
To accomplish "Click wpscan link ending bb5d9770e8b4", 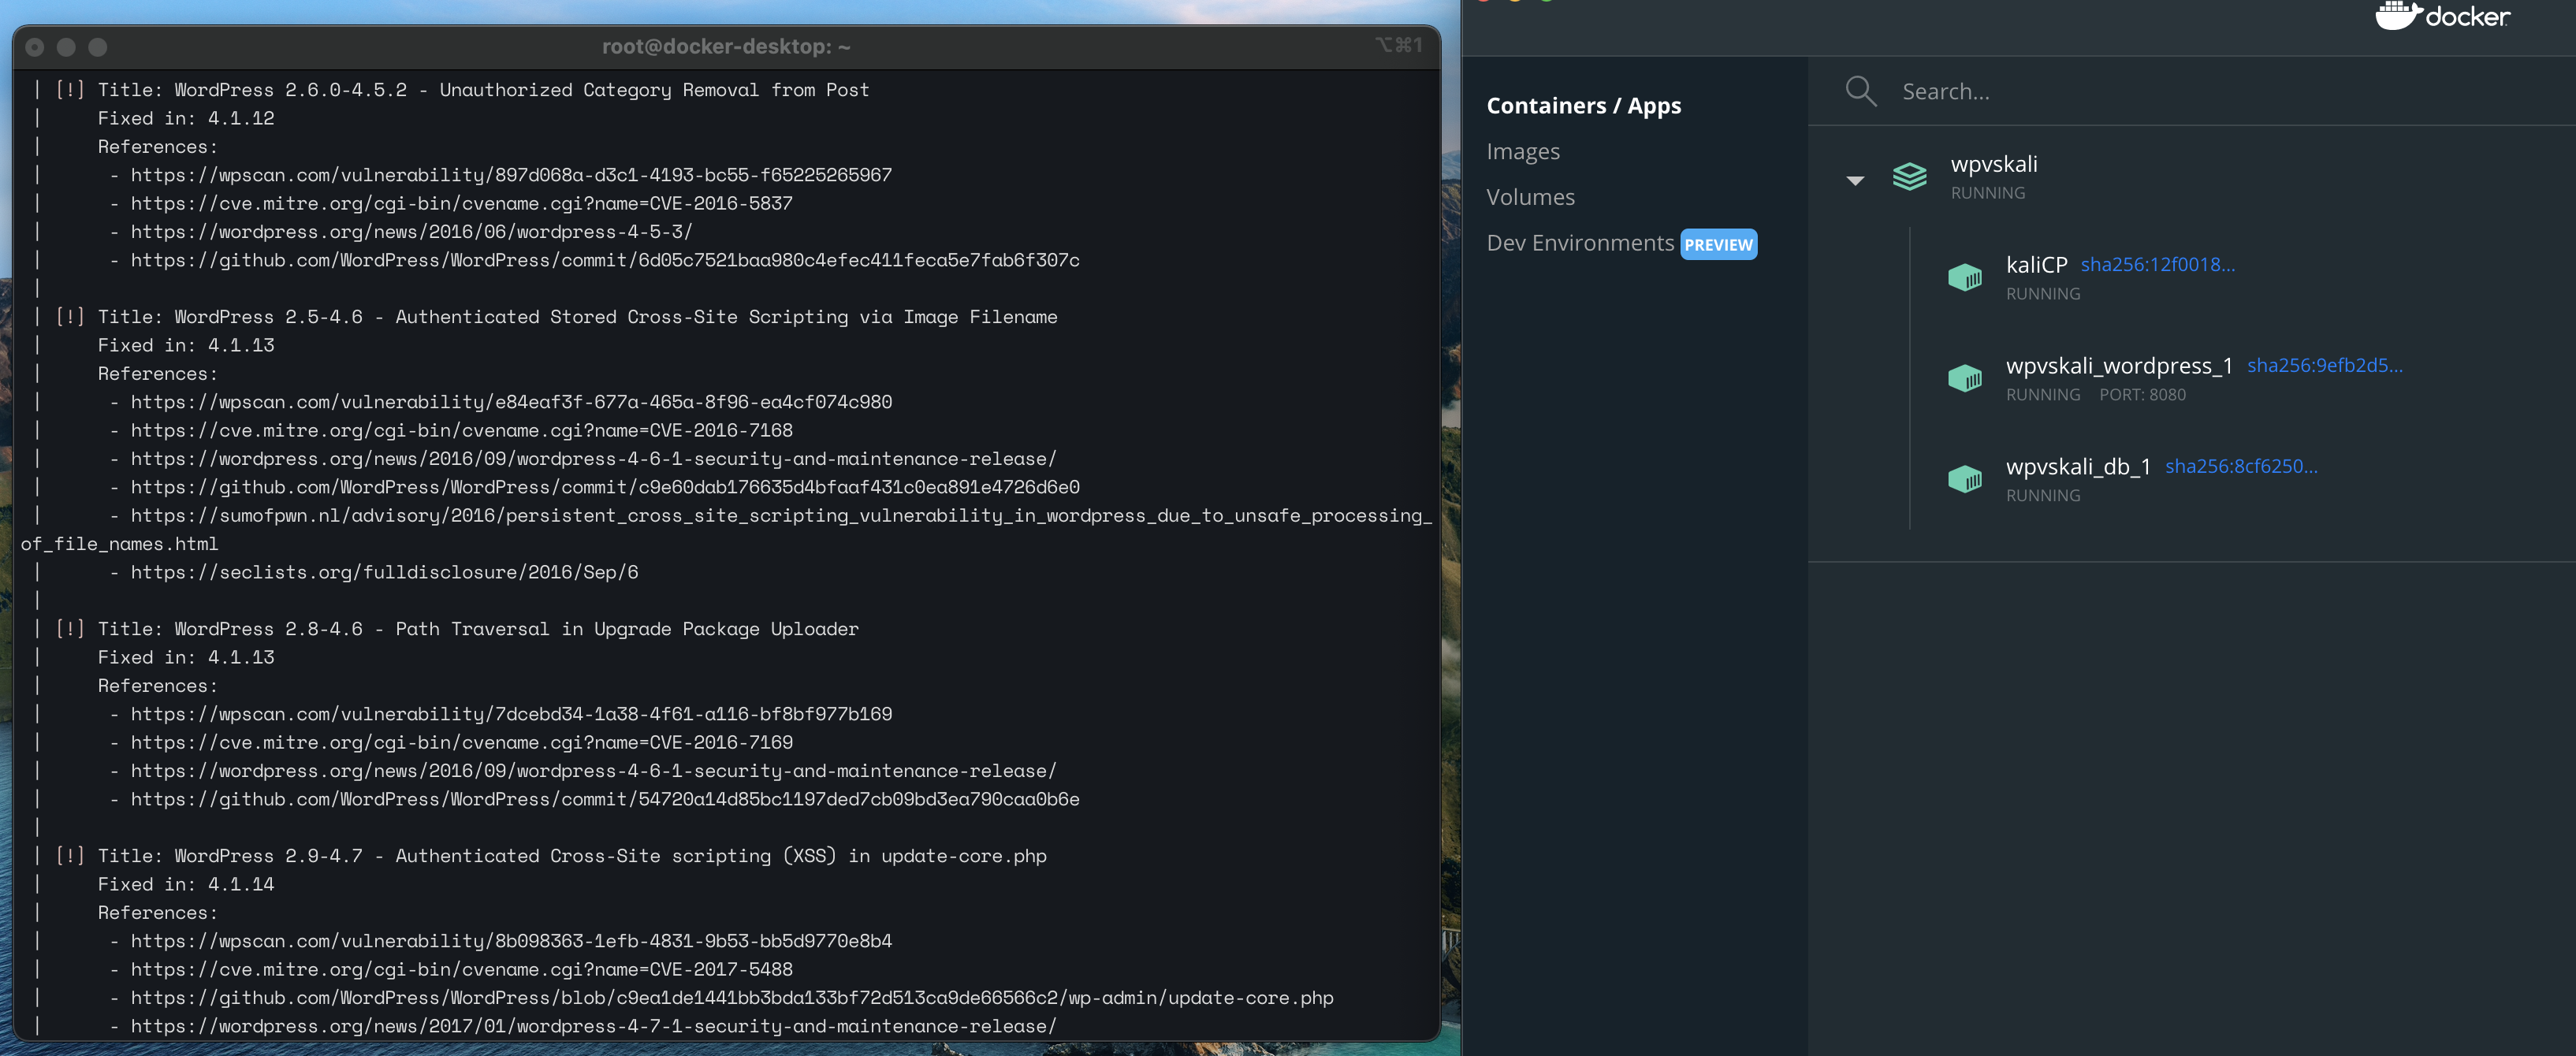I will tap(511, 941).
